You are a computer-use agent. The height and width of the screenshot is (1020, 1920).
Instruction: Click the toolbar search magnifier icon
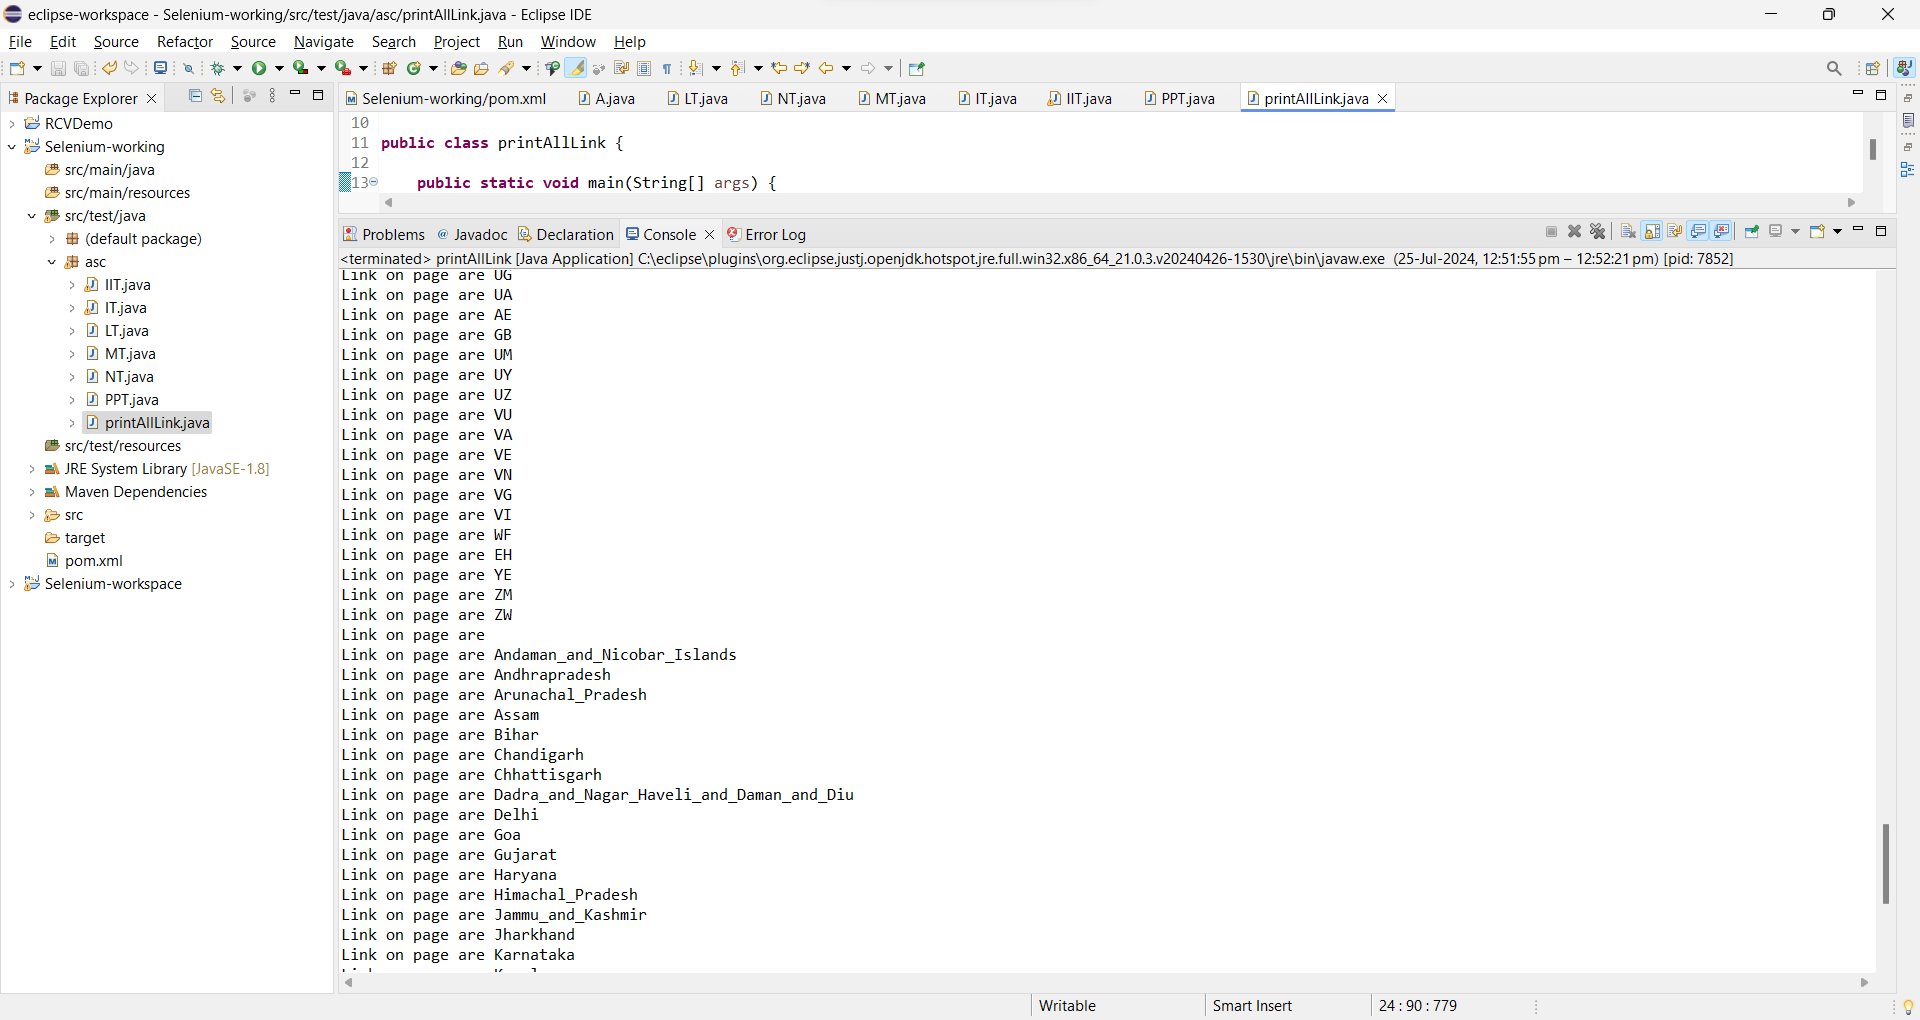click(x=1834, y=68)
